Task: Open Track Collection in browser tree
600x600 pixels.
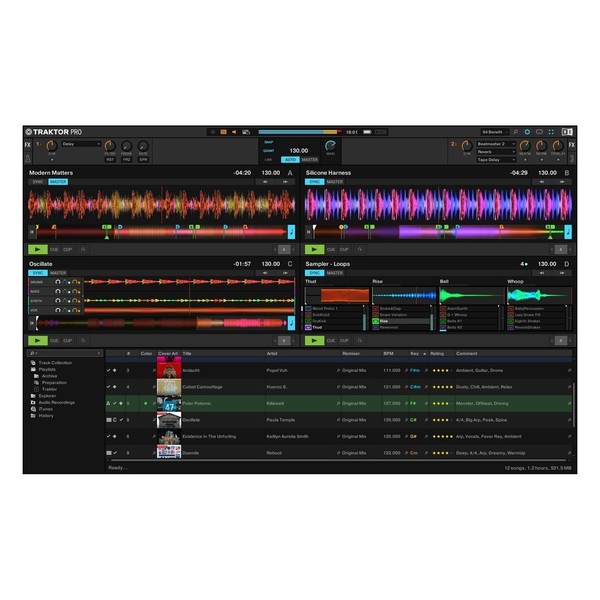Action: (x=55, y=363)
